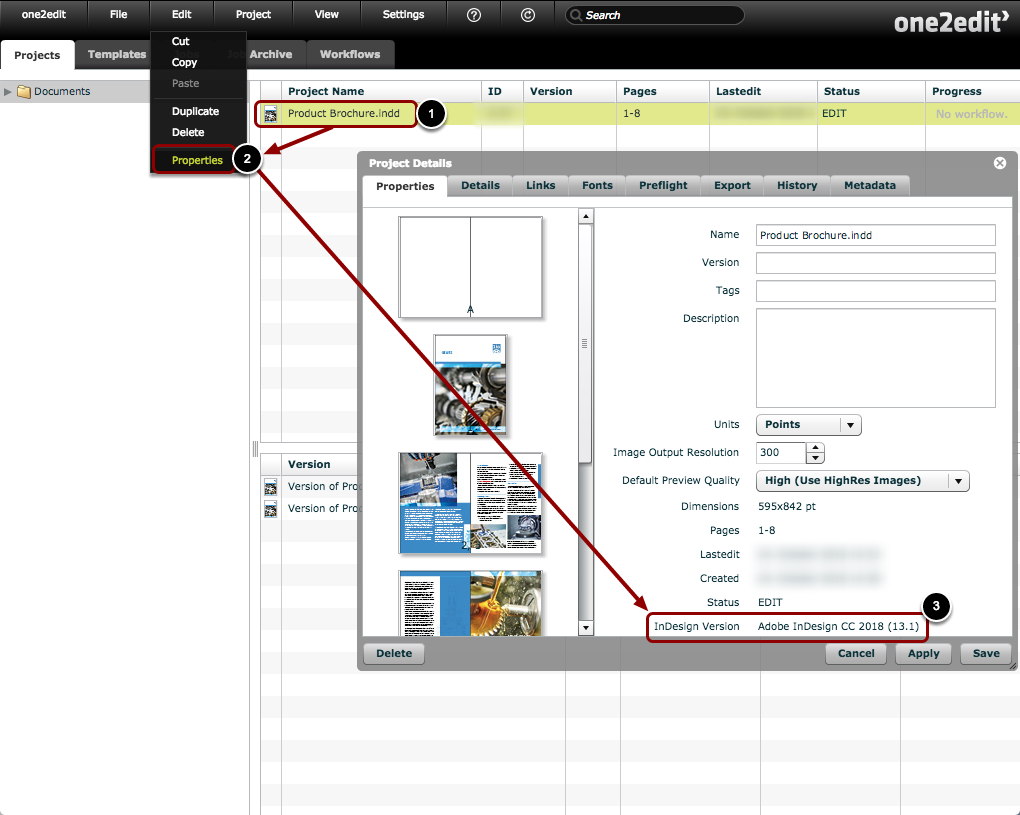Viewport: 1020px width, 815px height.
Task: Click the search magnifier icon
Action: click(x=576, y=15)
